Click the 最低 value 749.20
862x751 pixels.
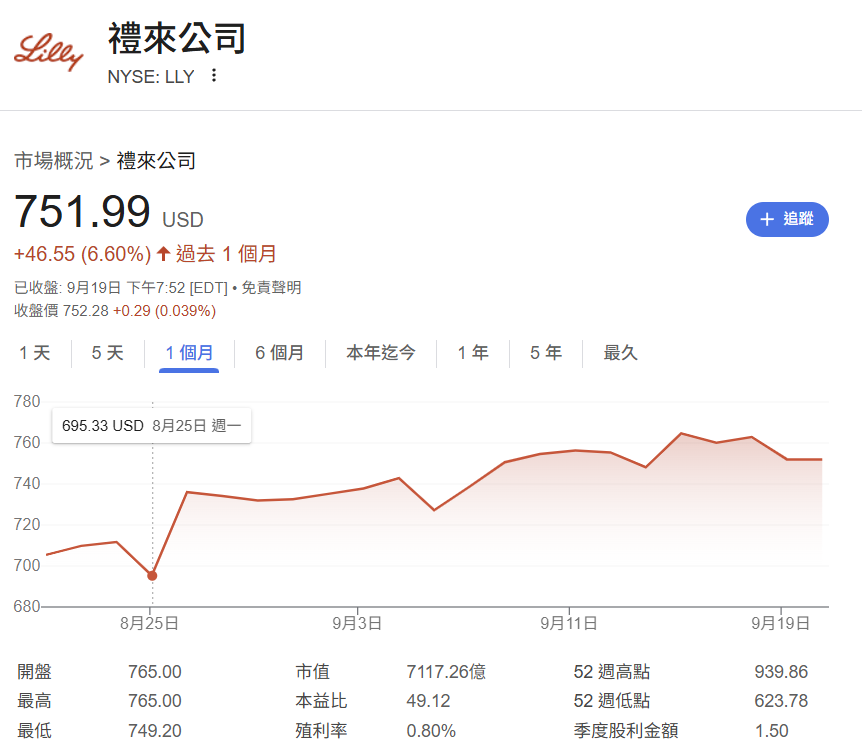coord(154,731)
